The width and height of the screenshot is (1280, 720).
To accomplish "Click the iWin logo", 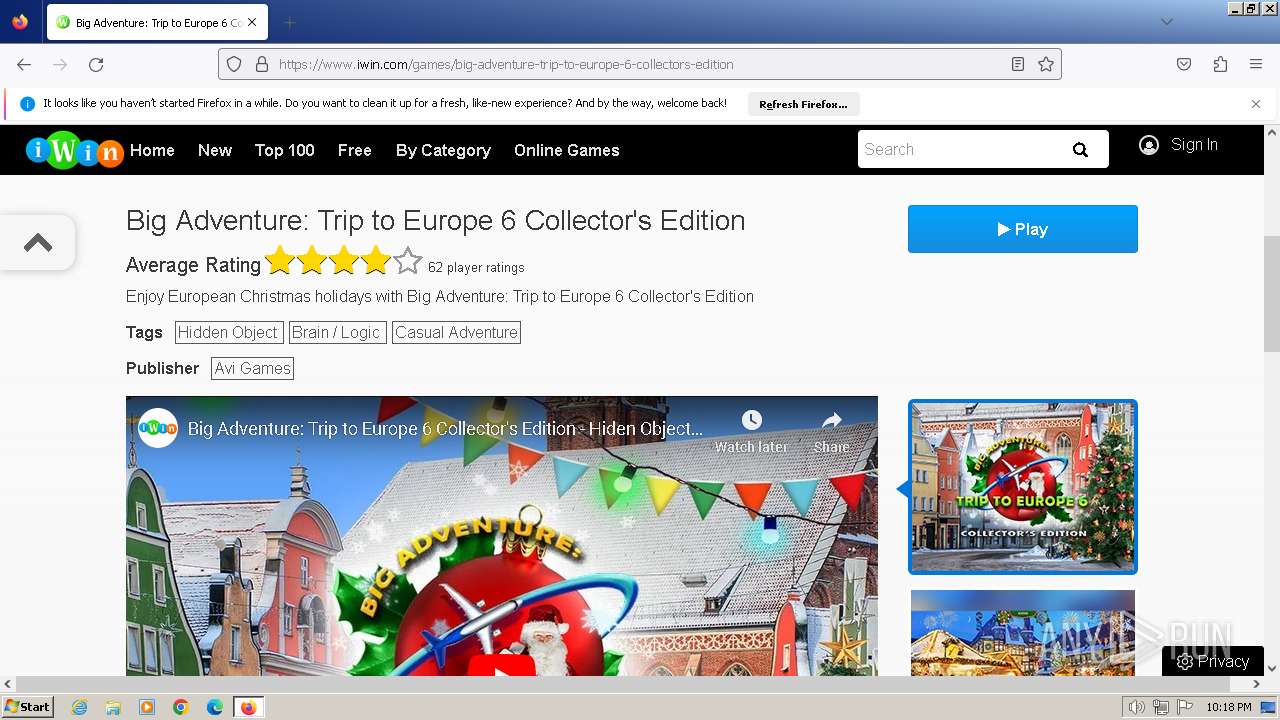I will point(74,150).
